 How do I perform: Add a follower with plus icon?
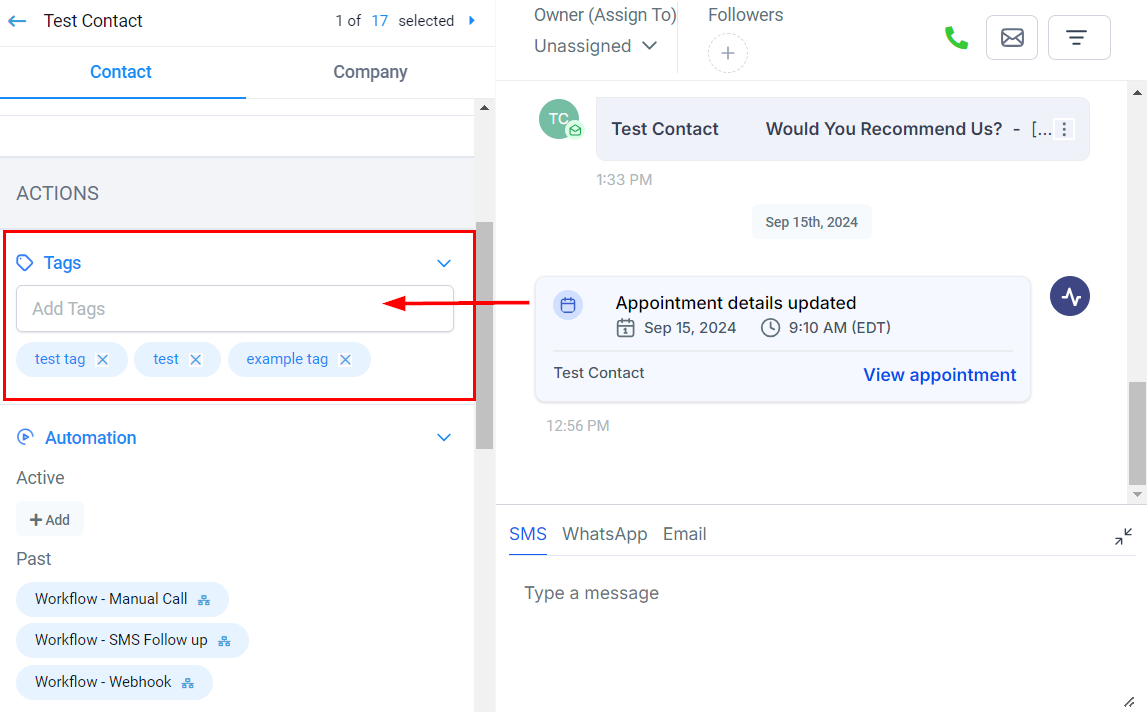(727, 53)
